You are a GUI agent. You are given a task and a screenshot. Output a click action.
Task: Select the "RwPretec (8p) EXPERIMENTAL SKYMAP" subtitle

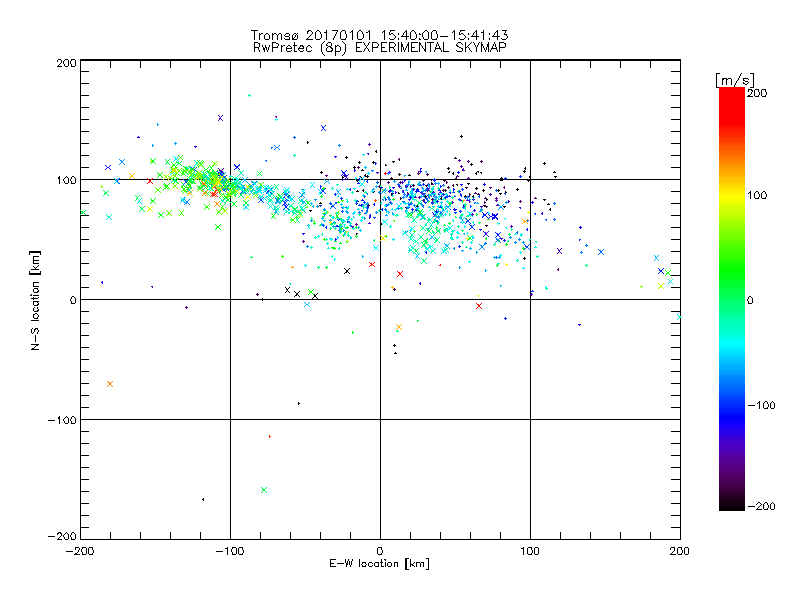tap(380, 47)
